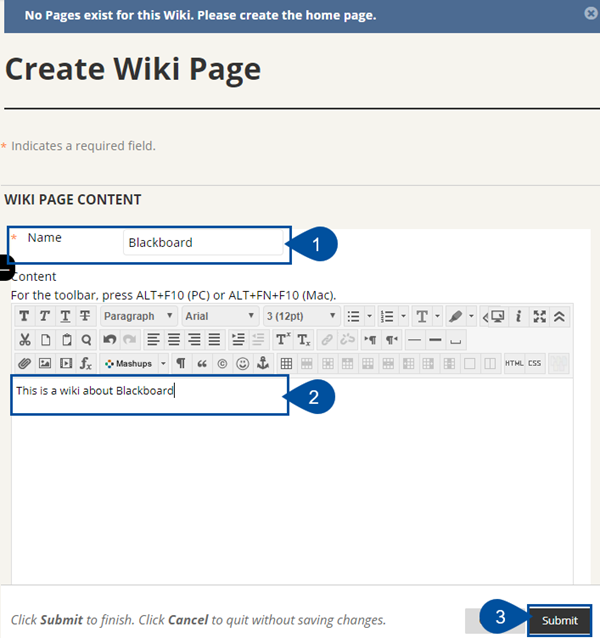Insert a table
600x638 pixels.
[x=286, y=363]
